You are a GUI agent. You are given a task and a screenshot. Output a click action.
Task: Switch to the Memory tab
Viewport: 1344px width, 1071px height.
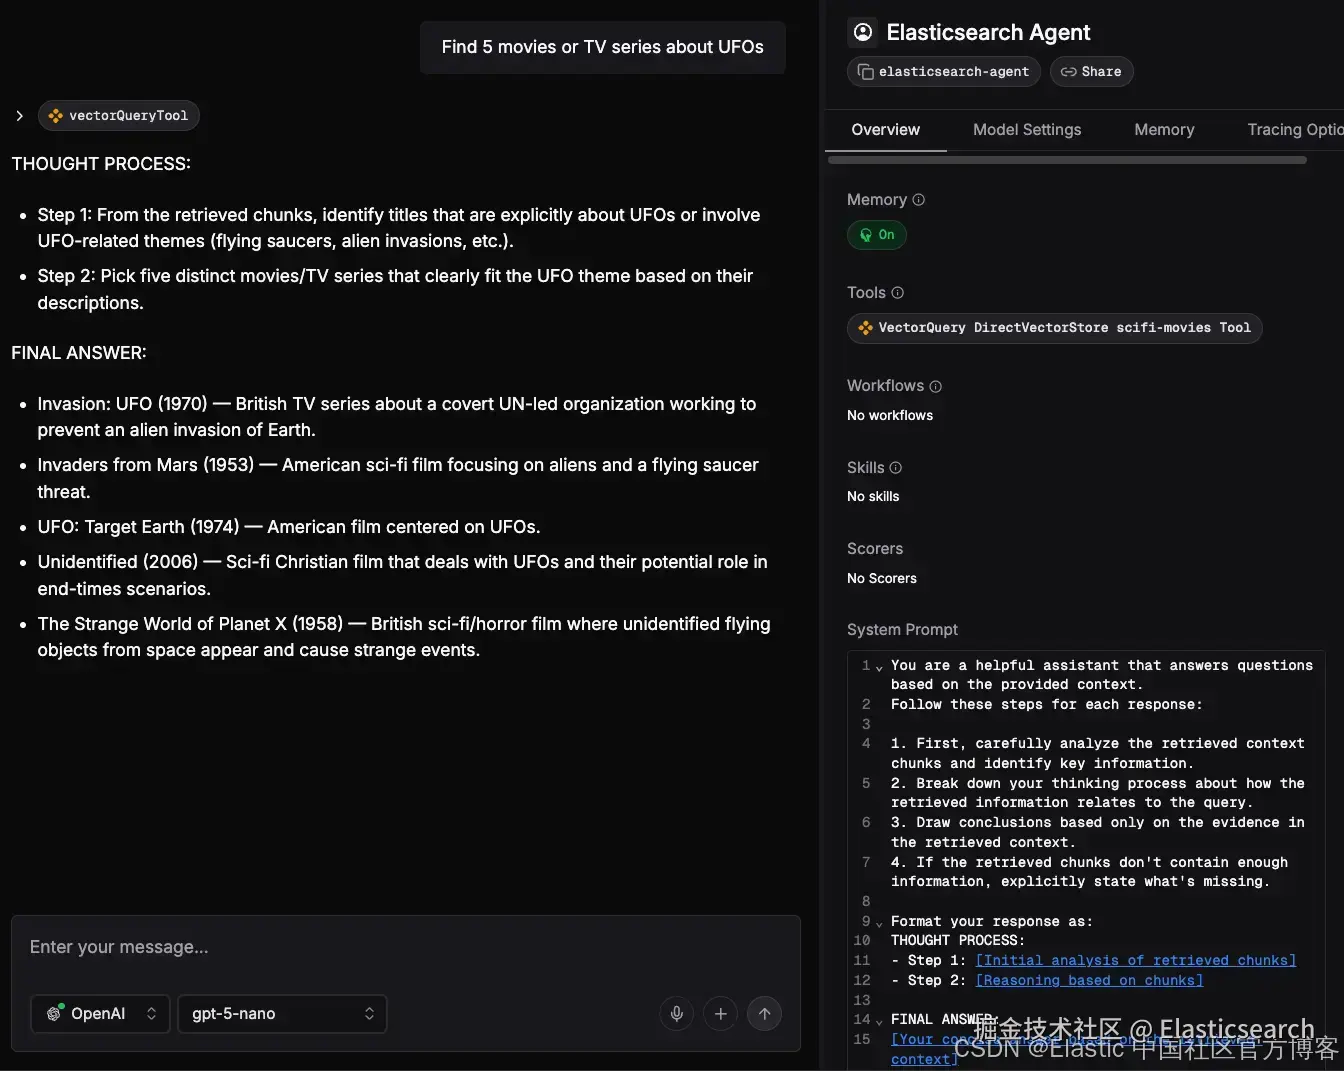pyautogui.click(x=1164, y=130)
